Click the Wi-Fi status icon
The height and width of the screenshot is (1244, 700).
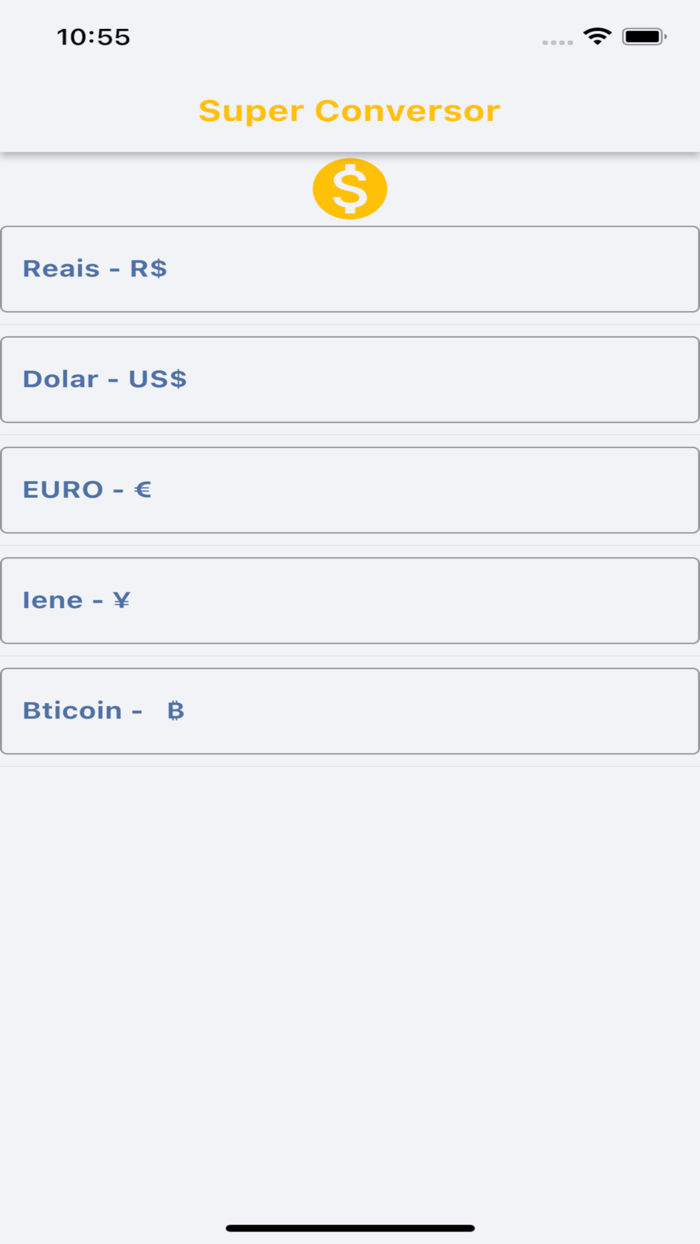(597, 37)
